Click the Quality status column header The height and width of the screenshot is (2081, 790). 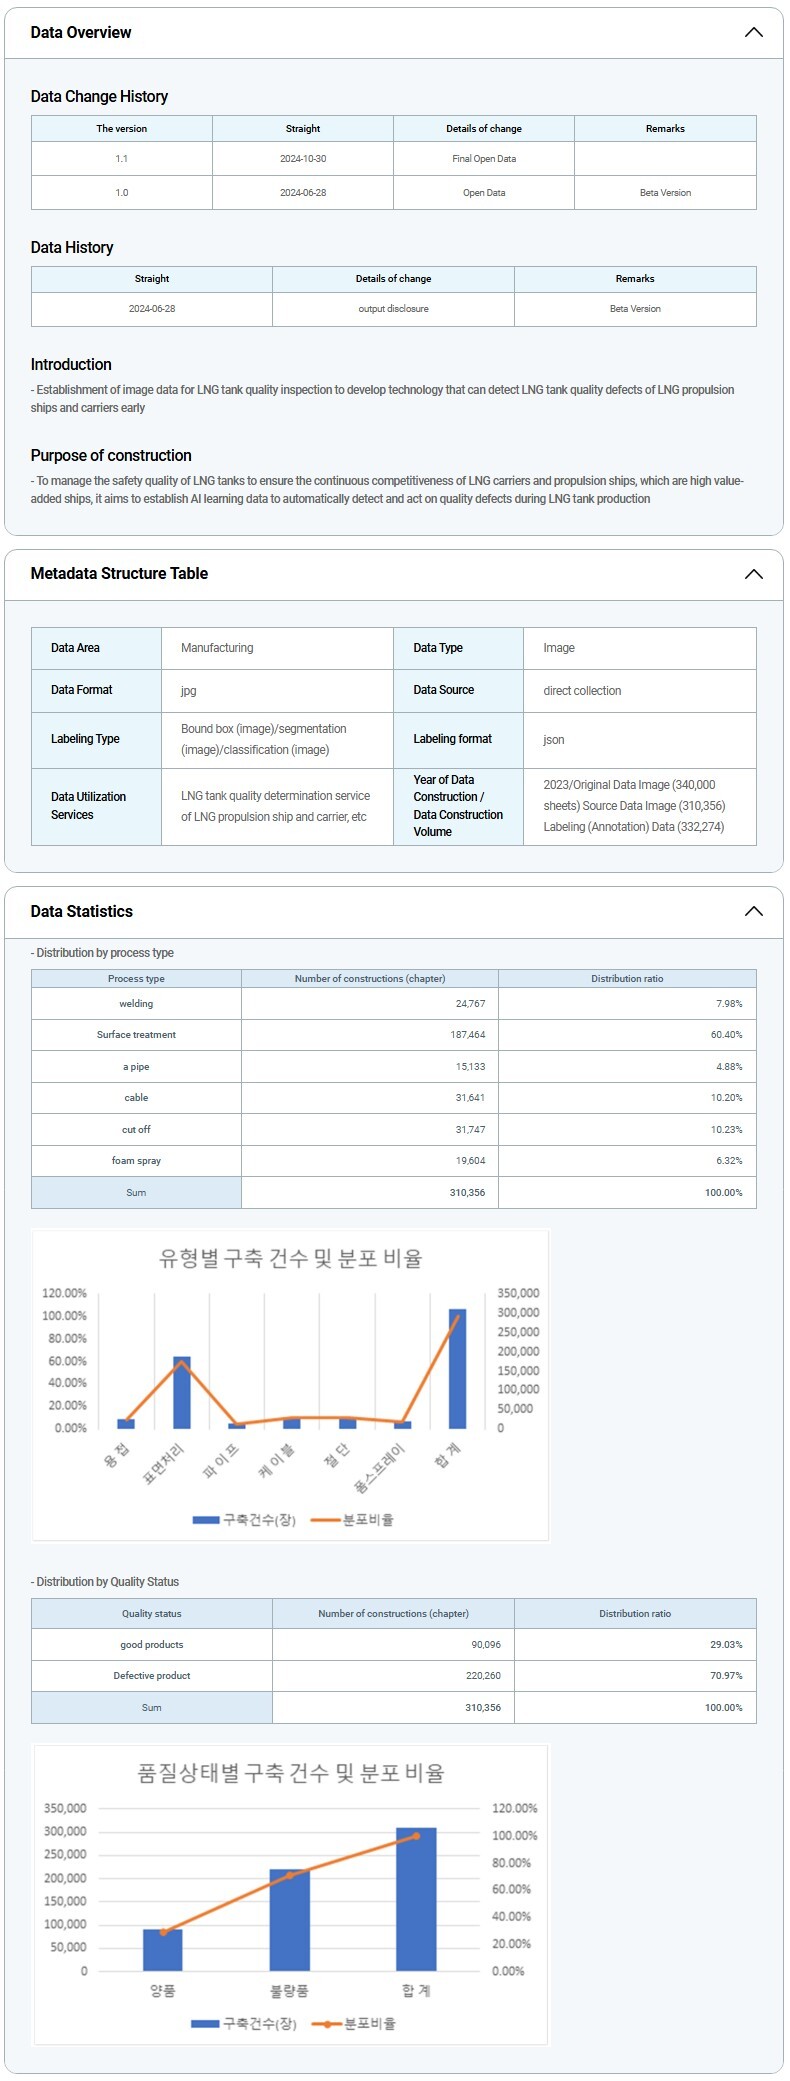coord(152,1613)
